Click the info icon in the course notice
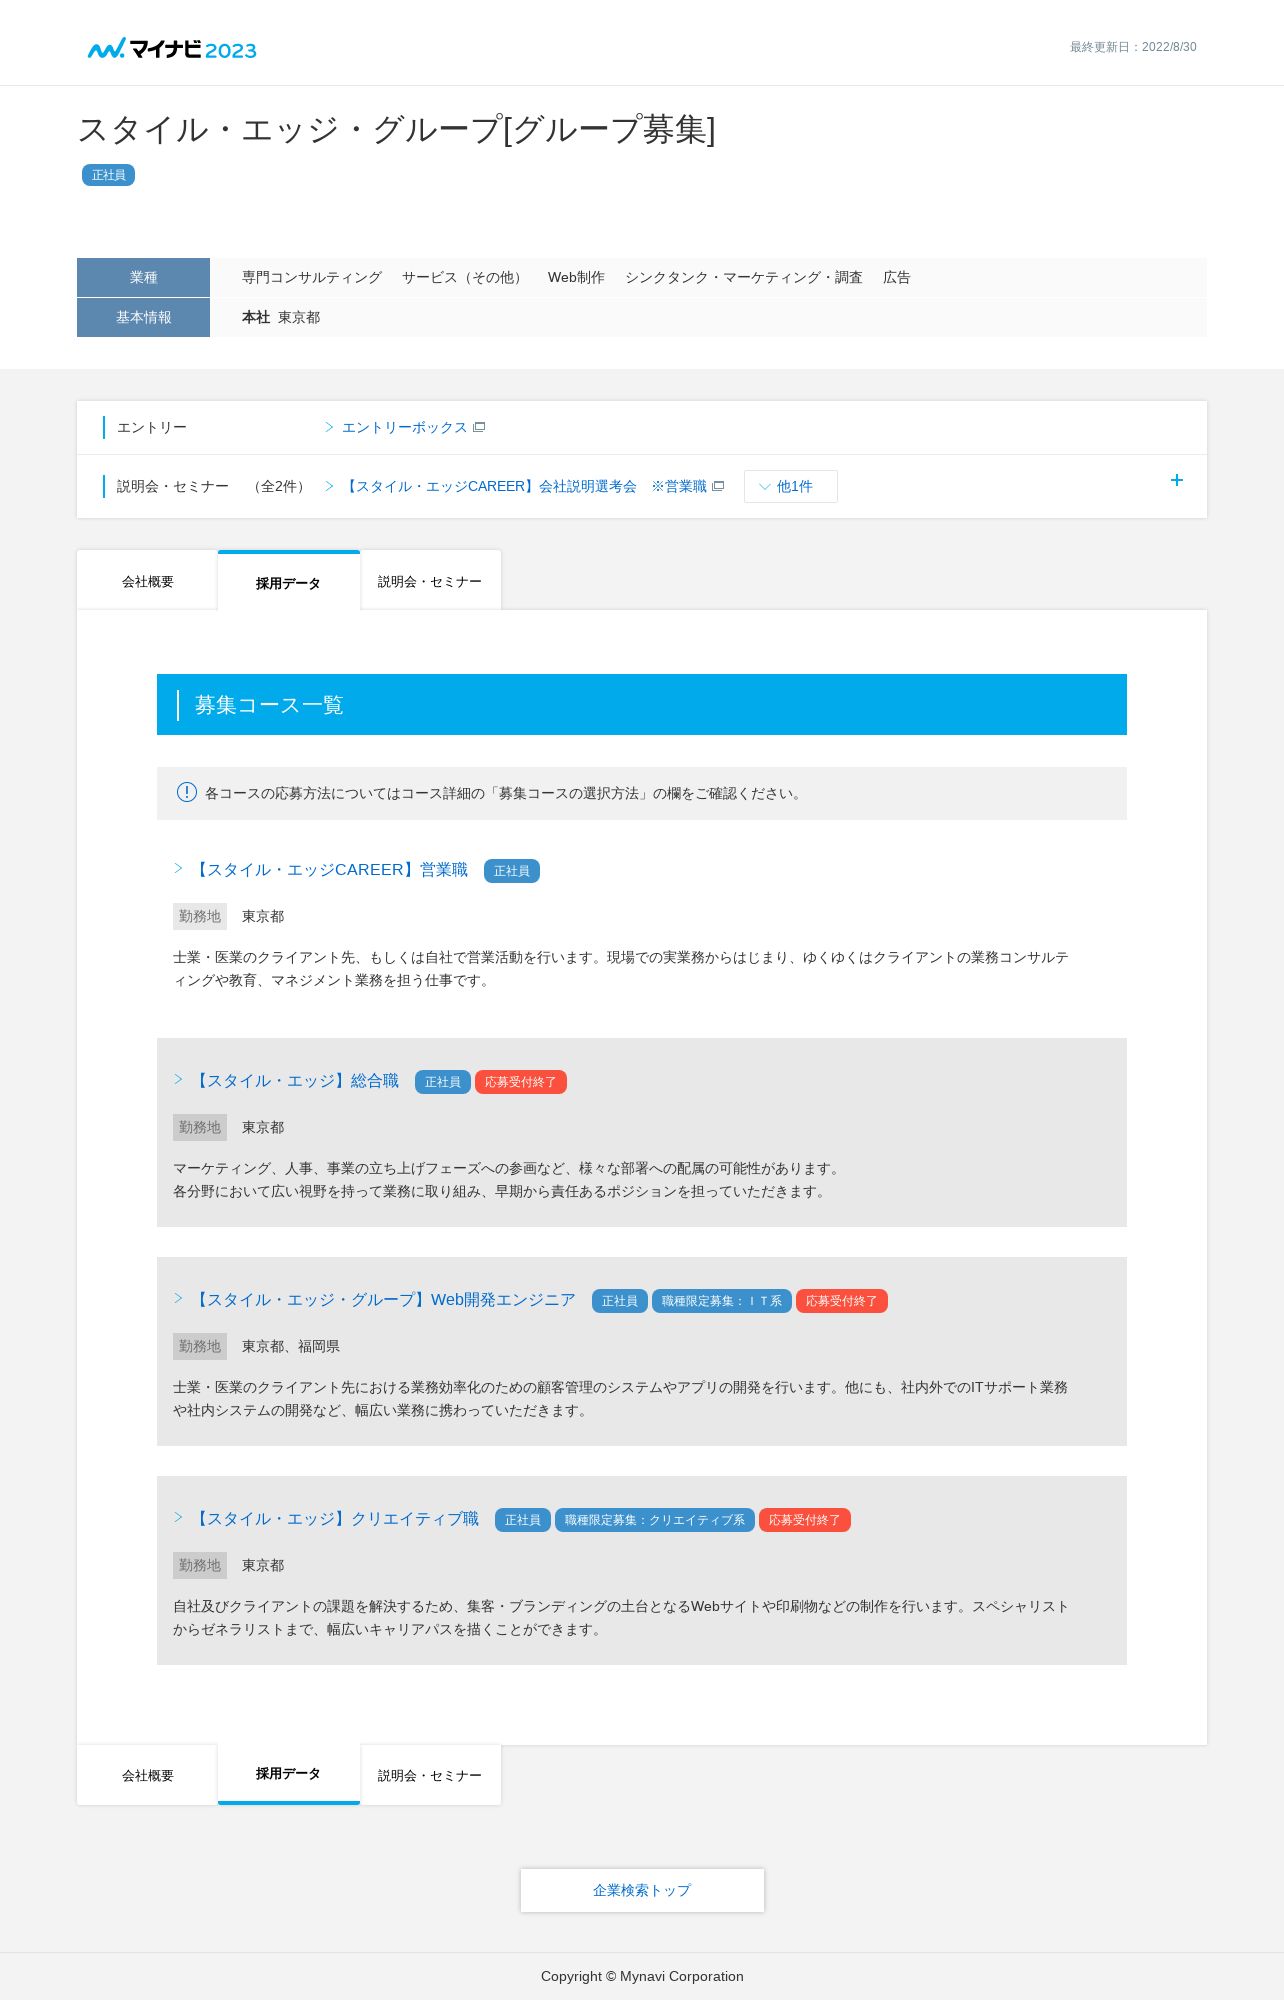Viewport: 1284px width, 2000px height. point(187,792)
